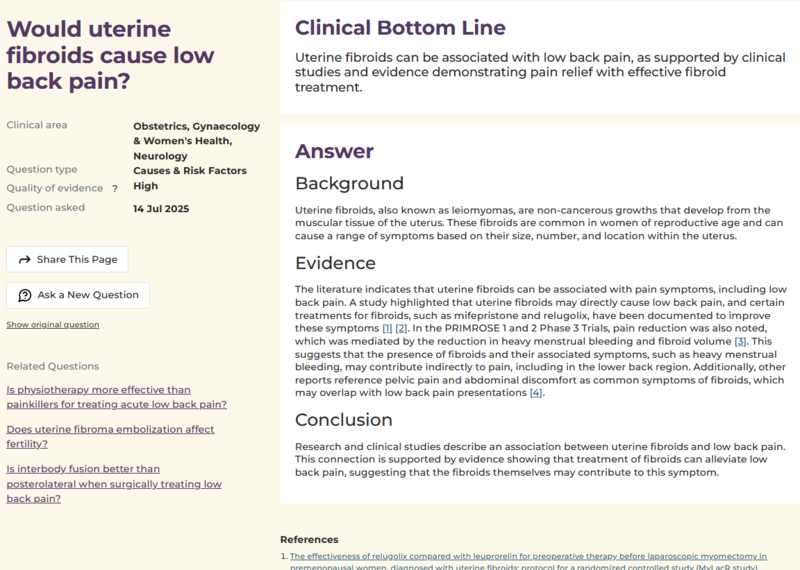Click the Causes & Risk Factors value

point(190,171)
